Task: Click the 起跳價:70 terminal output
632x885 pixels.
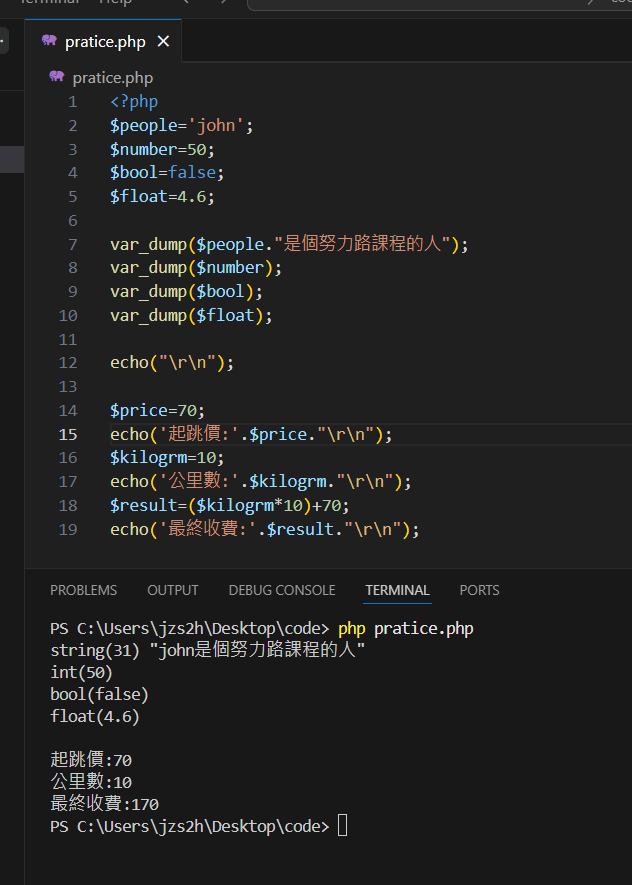Action: click(x=91, y=760)
